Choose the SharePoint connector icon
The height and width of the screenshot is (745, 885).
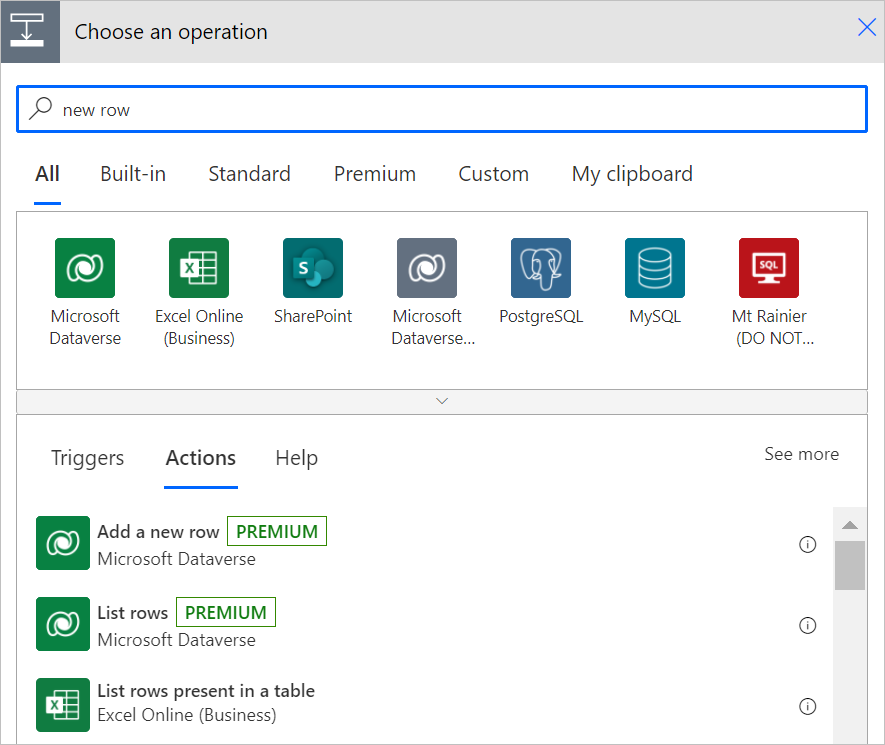[313, 267]
